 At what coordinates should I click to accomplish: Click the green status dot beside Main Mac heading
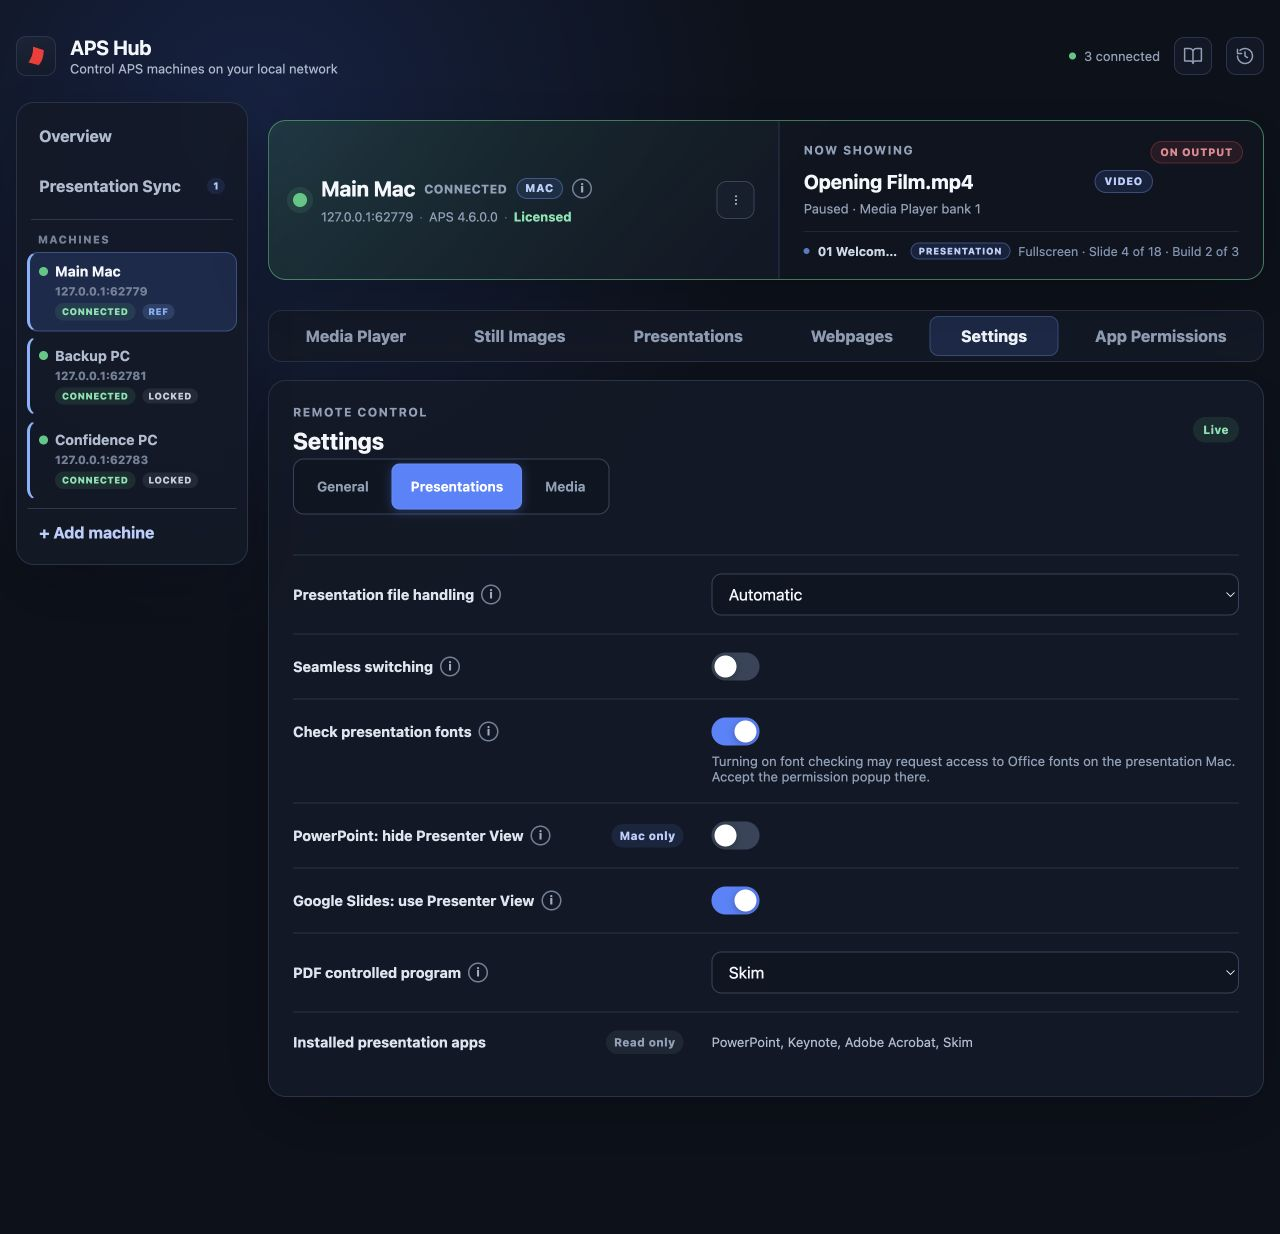click(x=299, y=200)
